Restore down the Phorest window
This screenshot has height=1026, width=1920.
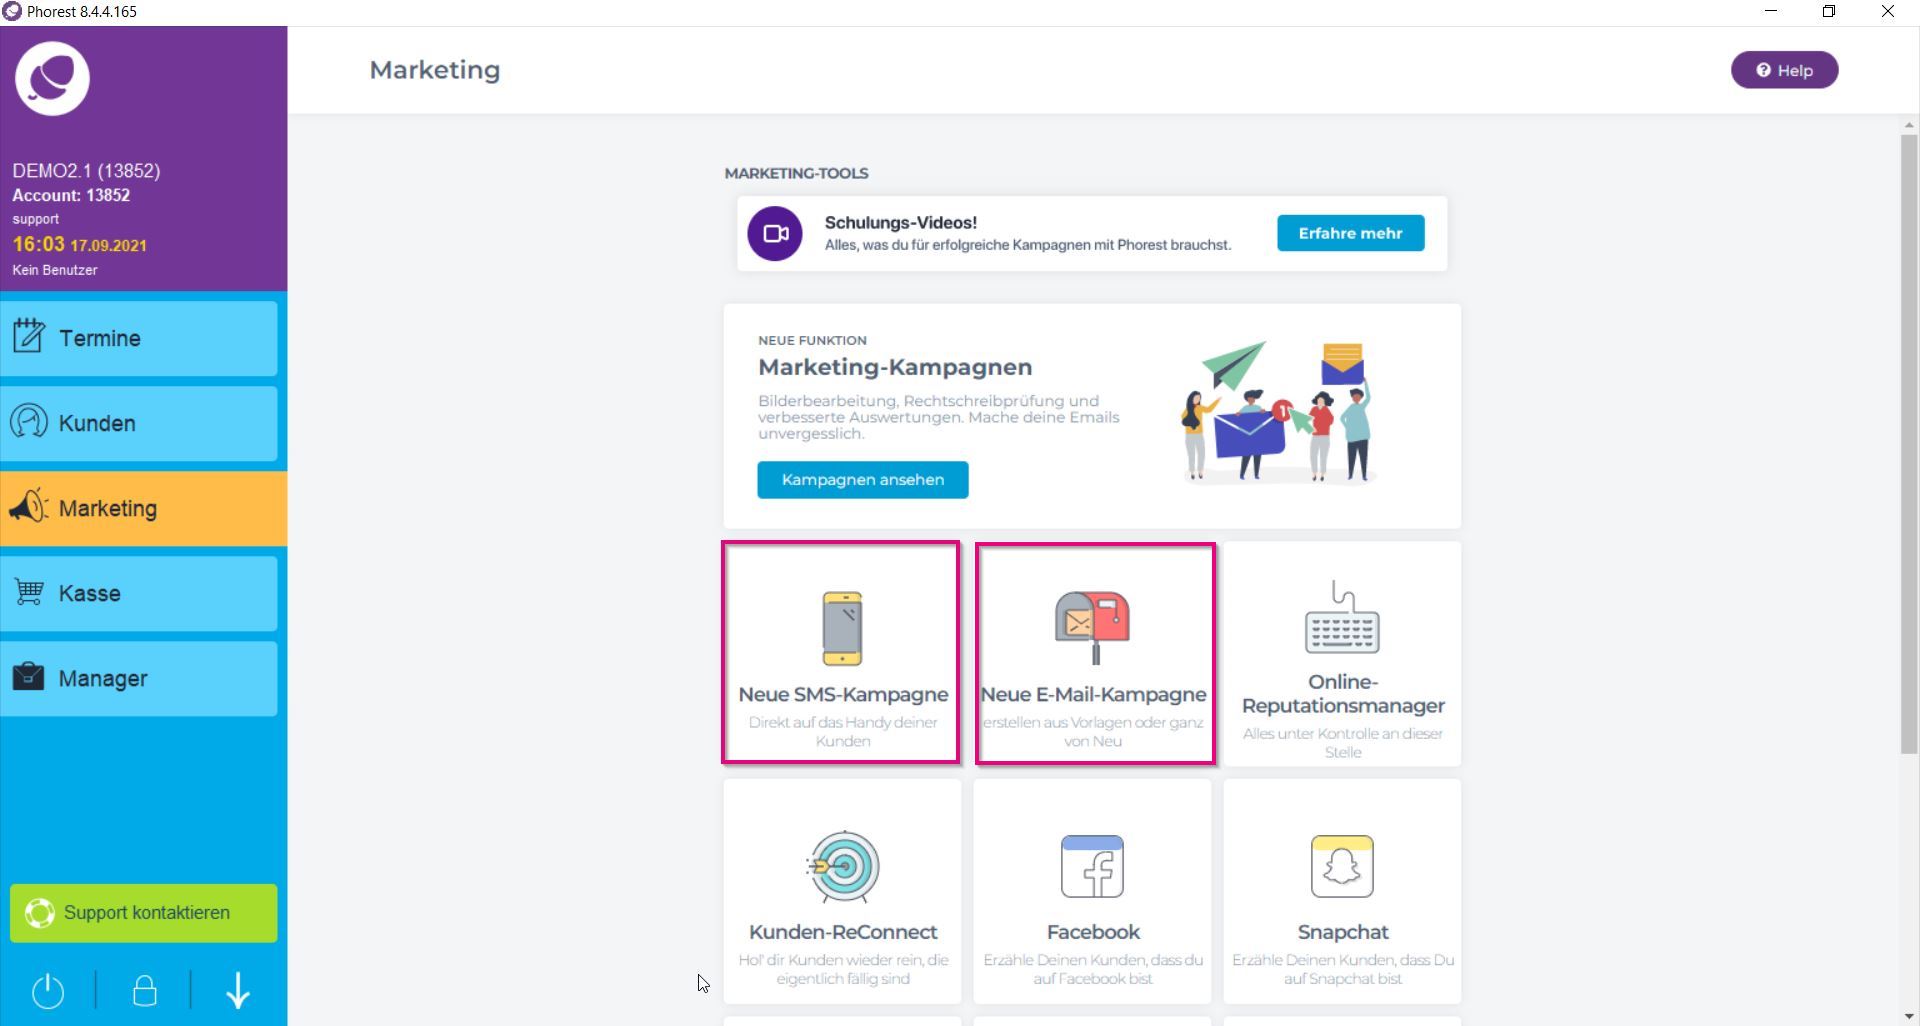(1829, 12)
